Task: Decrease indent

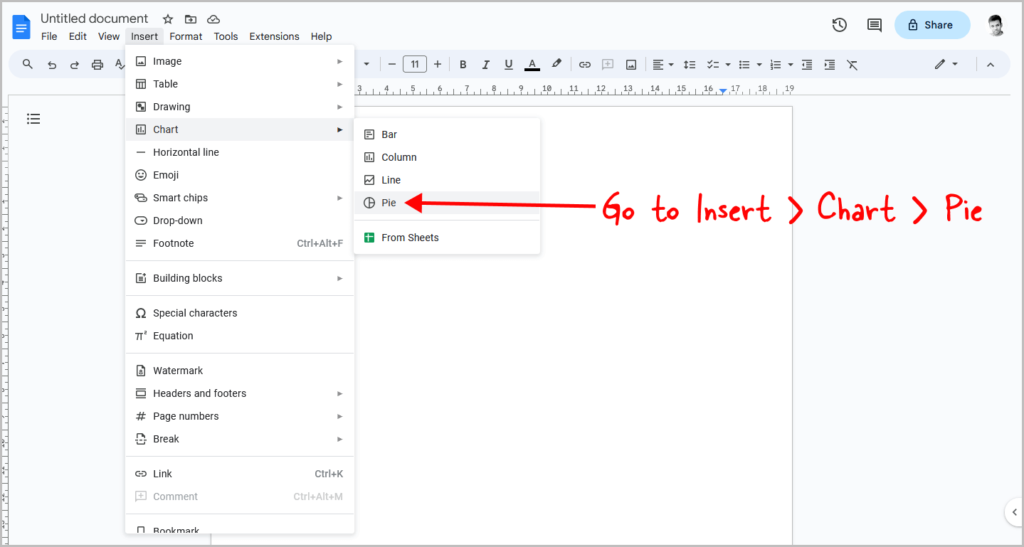Action: click(807, 65)
